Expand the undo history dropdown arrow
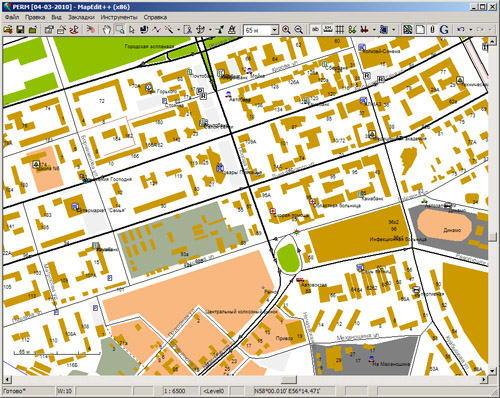The image size is (500, 398). tap(470, 30)
